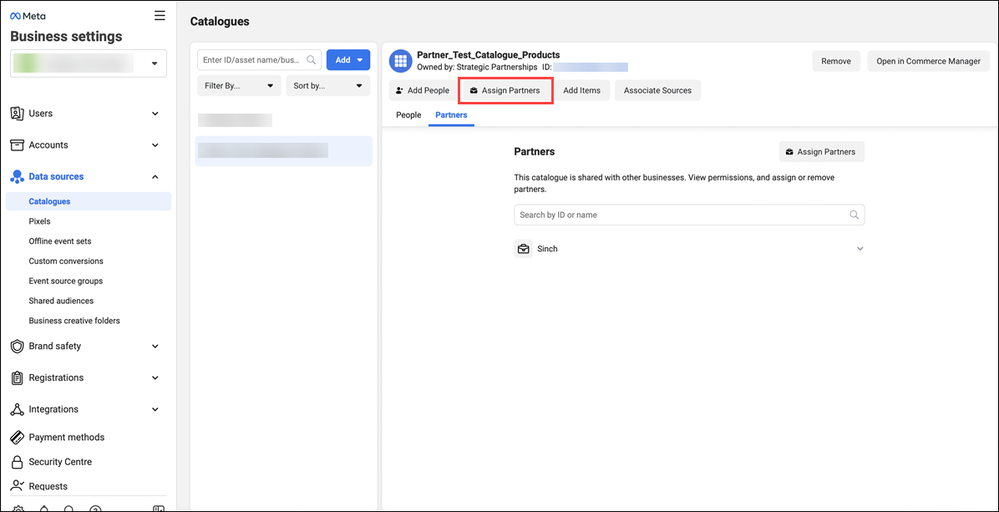The height and width of the screenshot is (512, 999).
Task: Click the Sinch partner name
Action: point(547,249)
